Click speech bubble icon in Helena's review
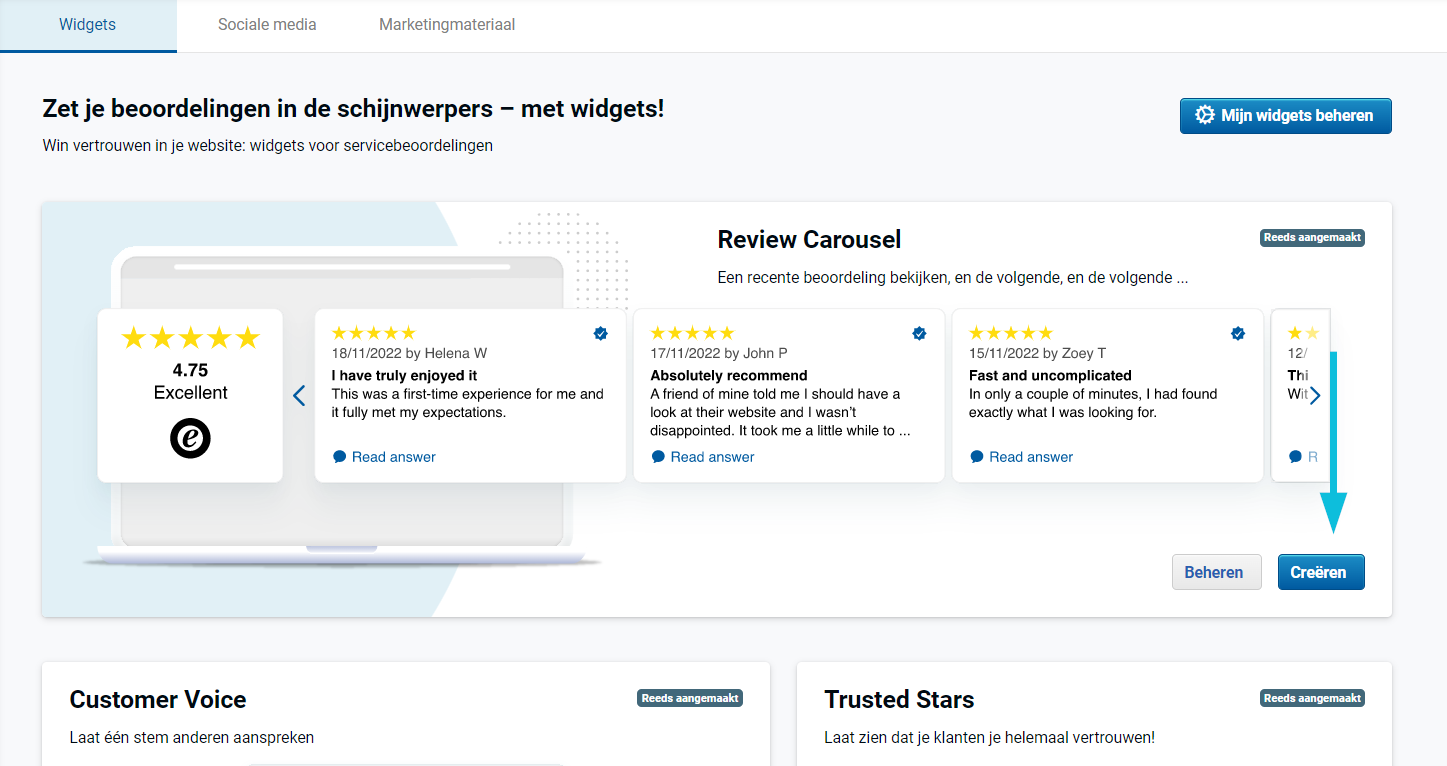 pos(340,457)
